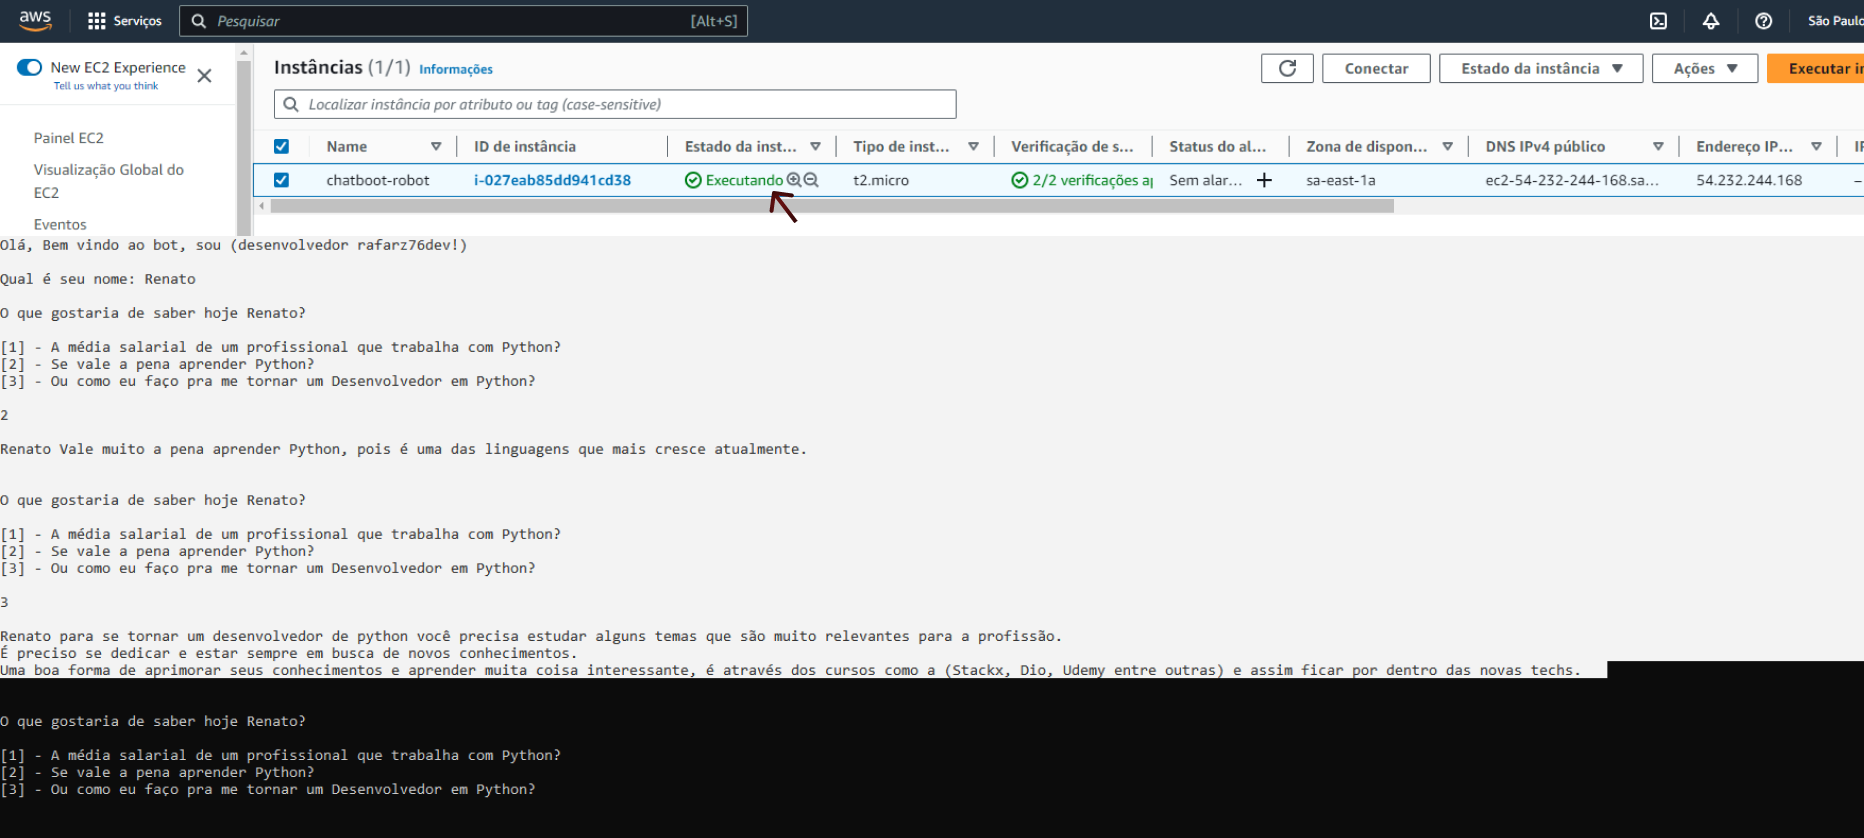Click the t2.micro instance type cell
This screenshot has width=1864, height=838.
point(881,180)
